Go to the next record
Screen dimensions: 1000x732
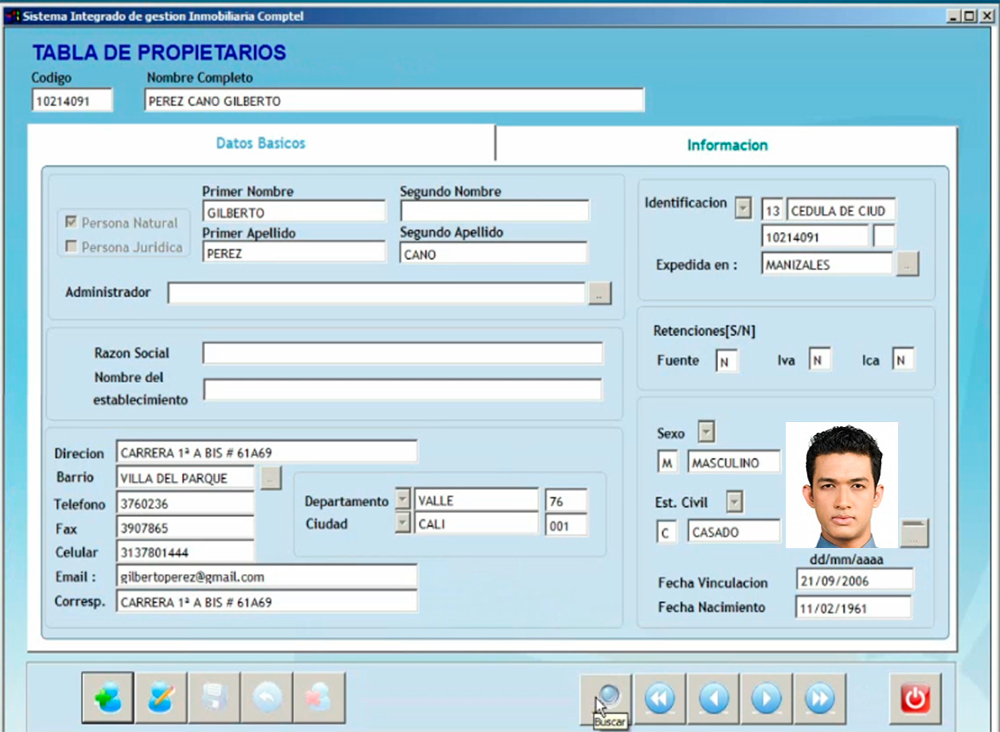click(x=766, y=698)
